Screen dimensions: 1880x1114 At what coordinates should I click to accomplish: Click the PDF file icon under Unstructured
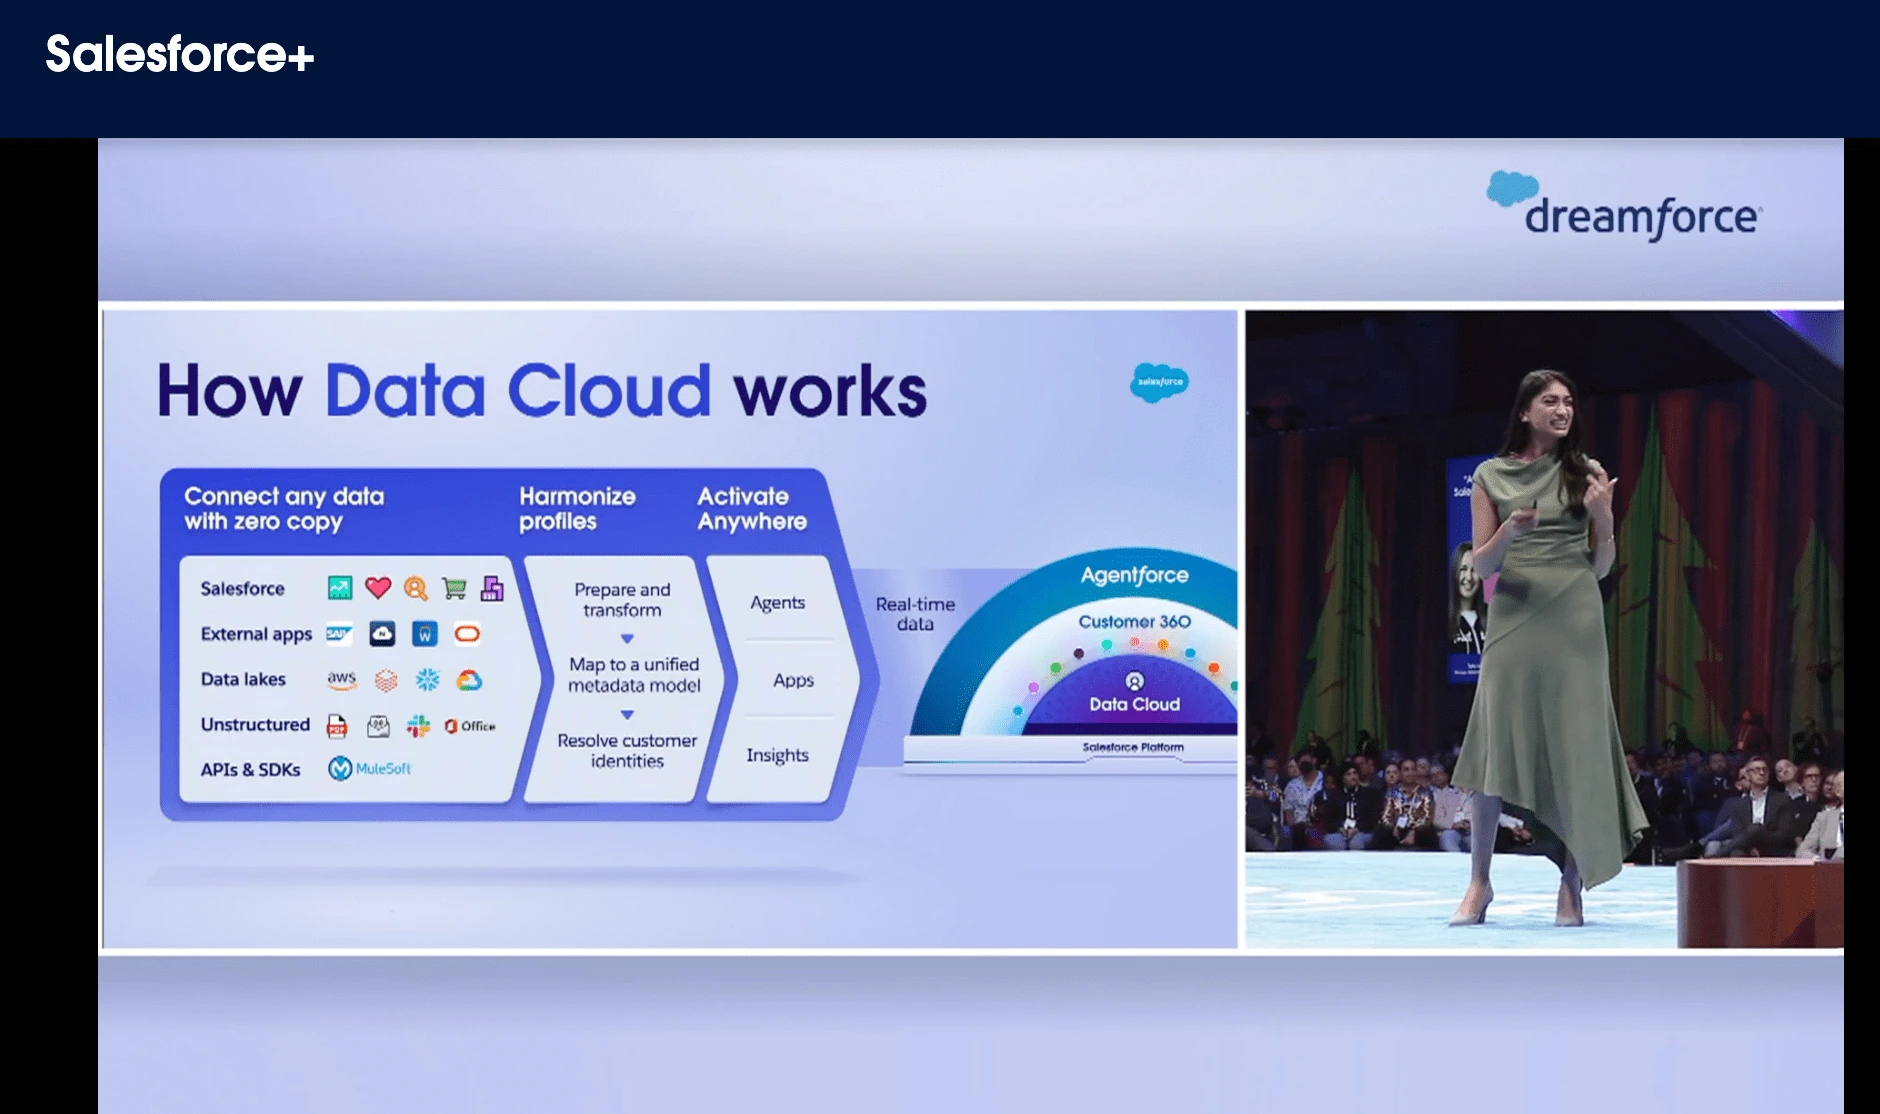[x=335, y=726]
